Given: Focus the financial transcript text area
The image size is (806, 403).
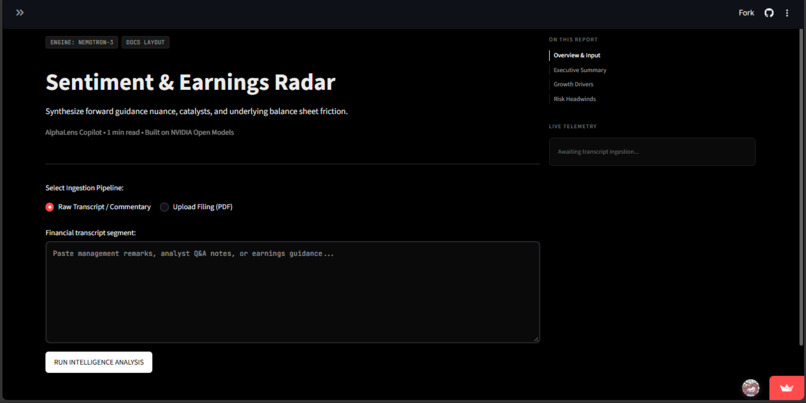Looking at the screenshot, I should (292, 292).
